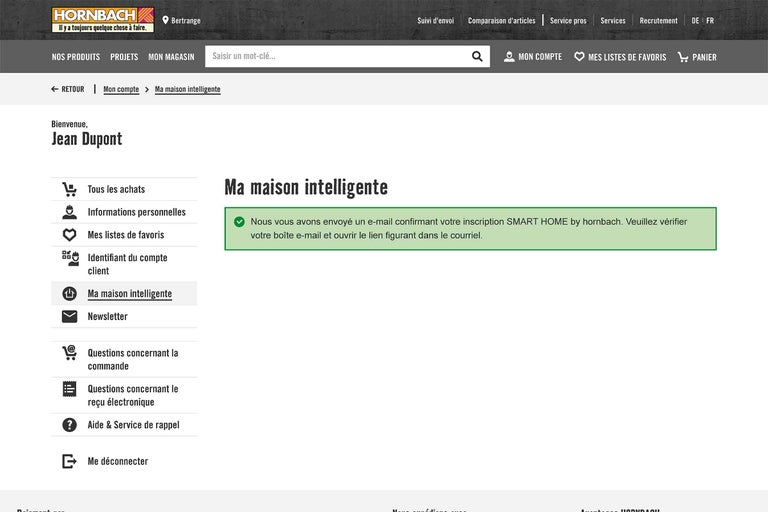This screenshot has height=512, width=768.
Task: Click the Mon compte person icon
Action: click(509, 57)
